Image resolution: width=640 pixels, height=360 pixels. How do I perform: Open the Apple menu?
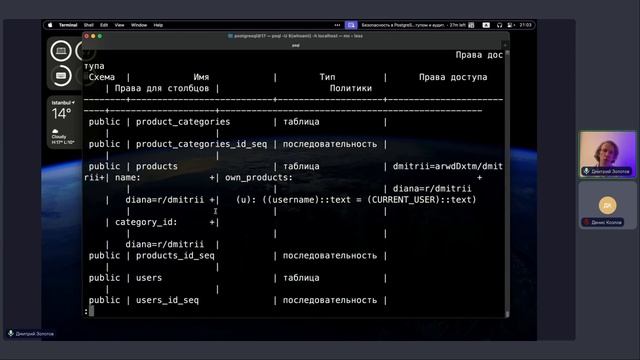[50, 25]
